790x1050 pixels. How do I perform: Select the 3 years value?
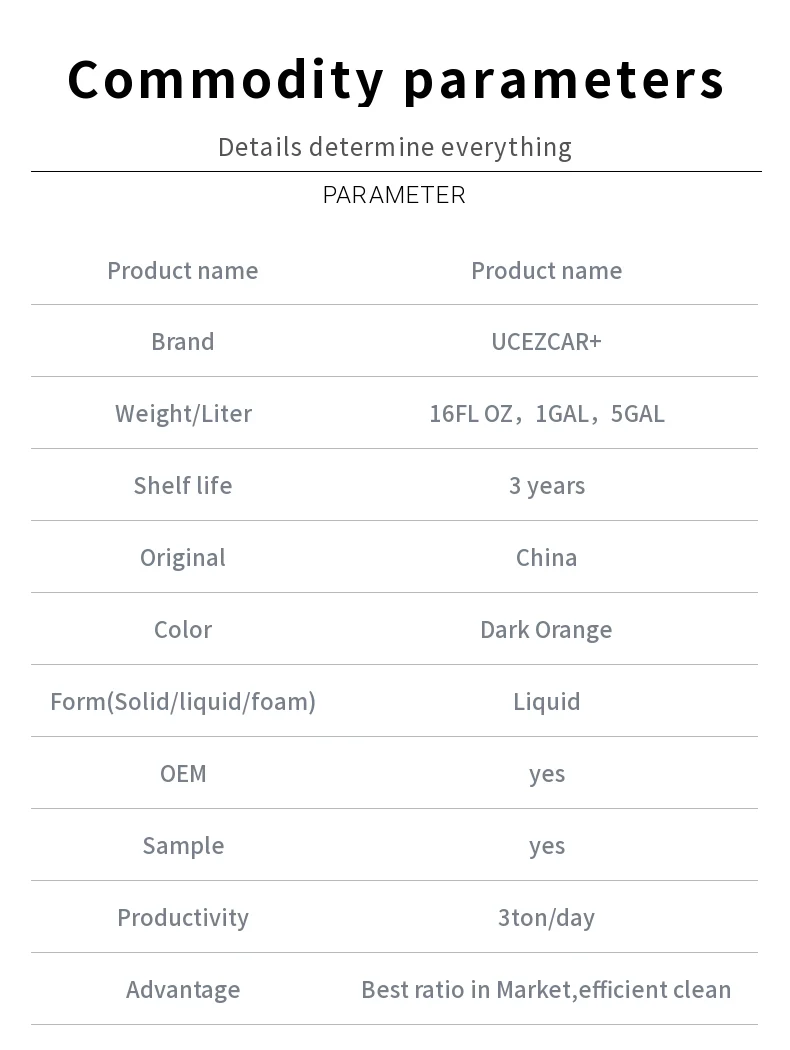pyautogui.click(x=546, y=486)
